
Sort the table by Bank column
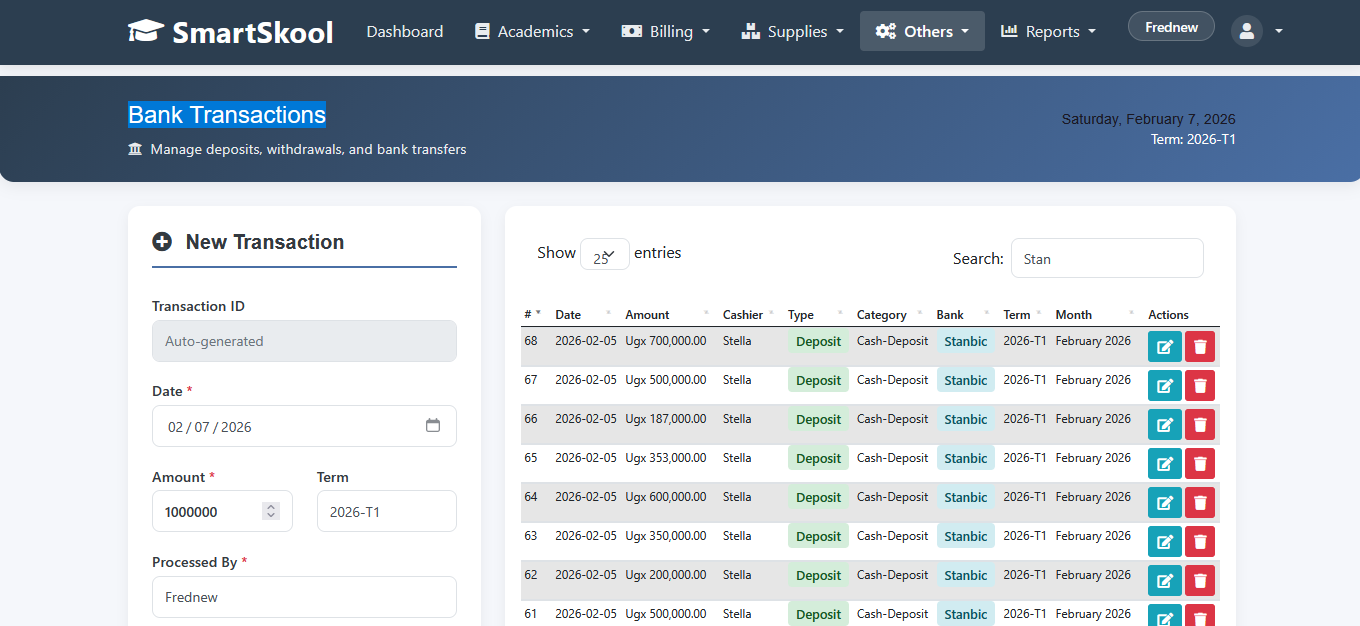[x=950, y=315]
